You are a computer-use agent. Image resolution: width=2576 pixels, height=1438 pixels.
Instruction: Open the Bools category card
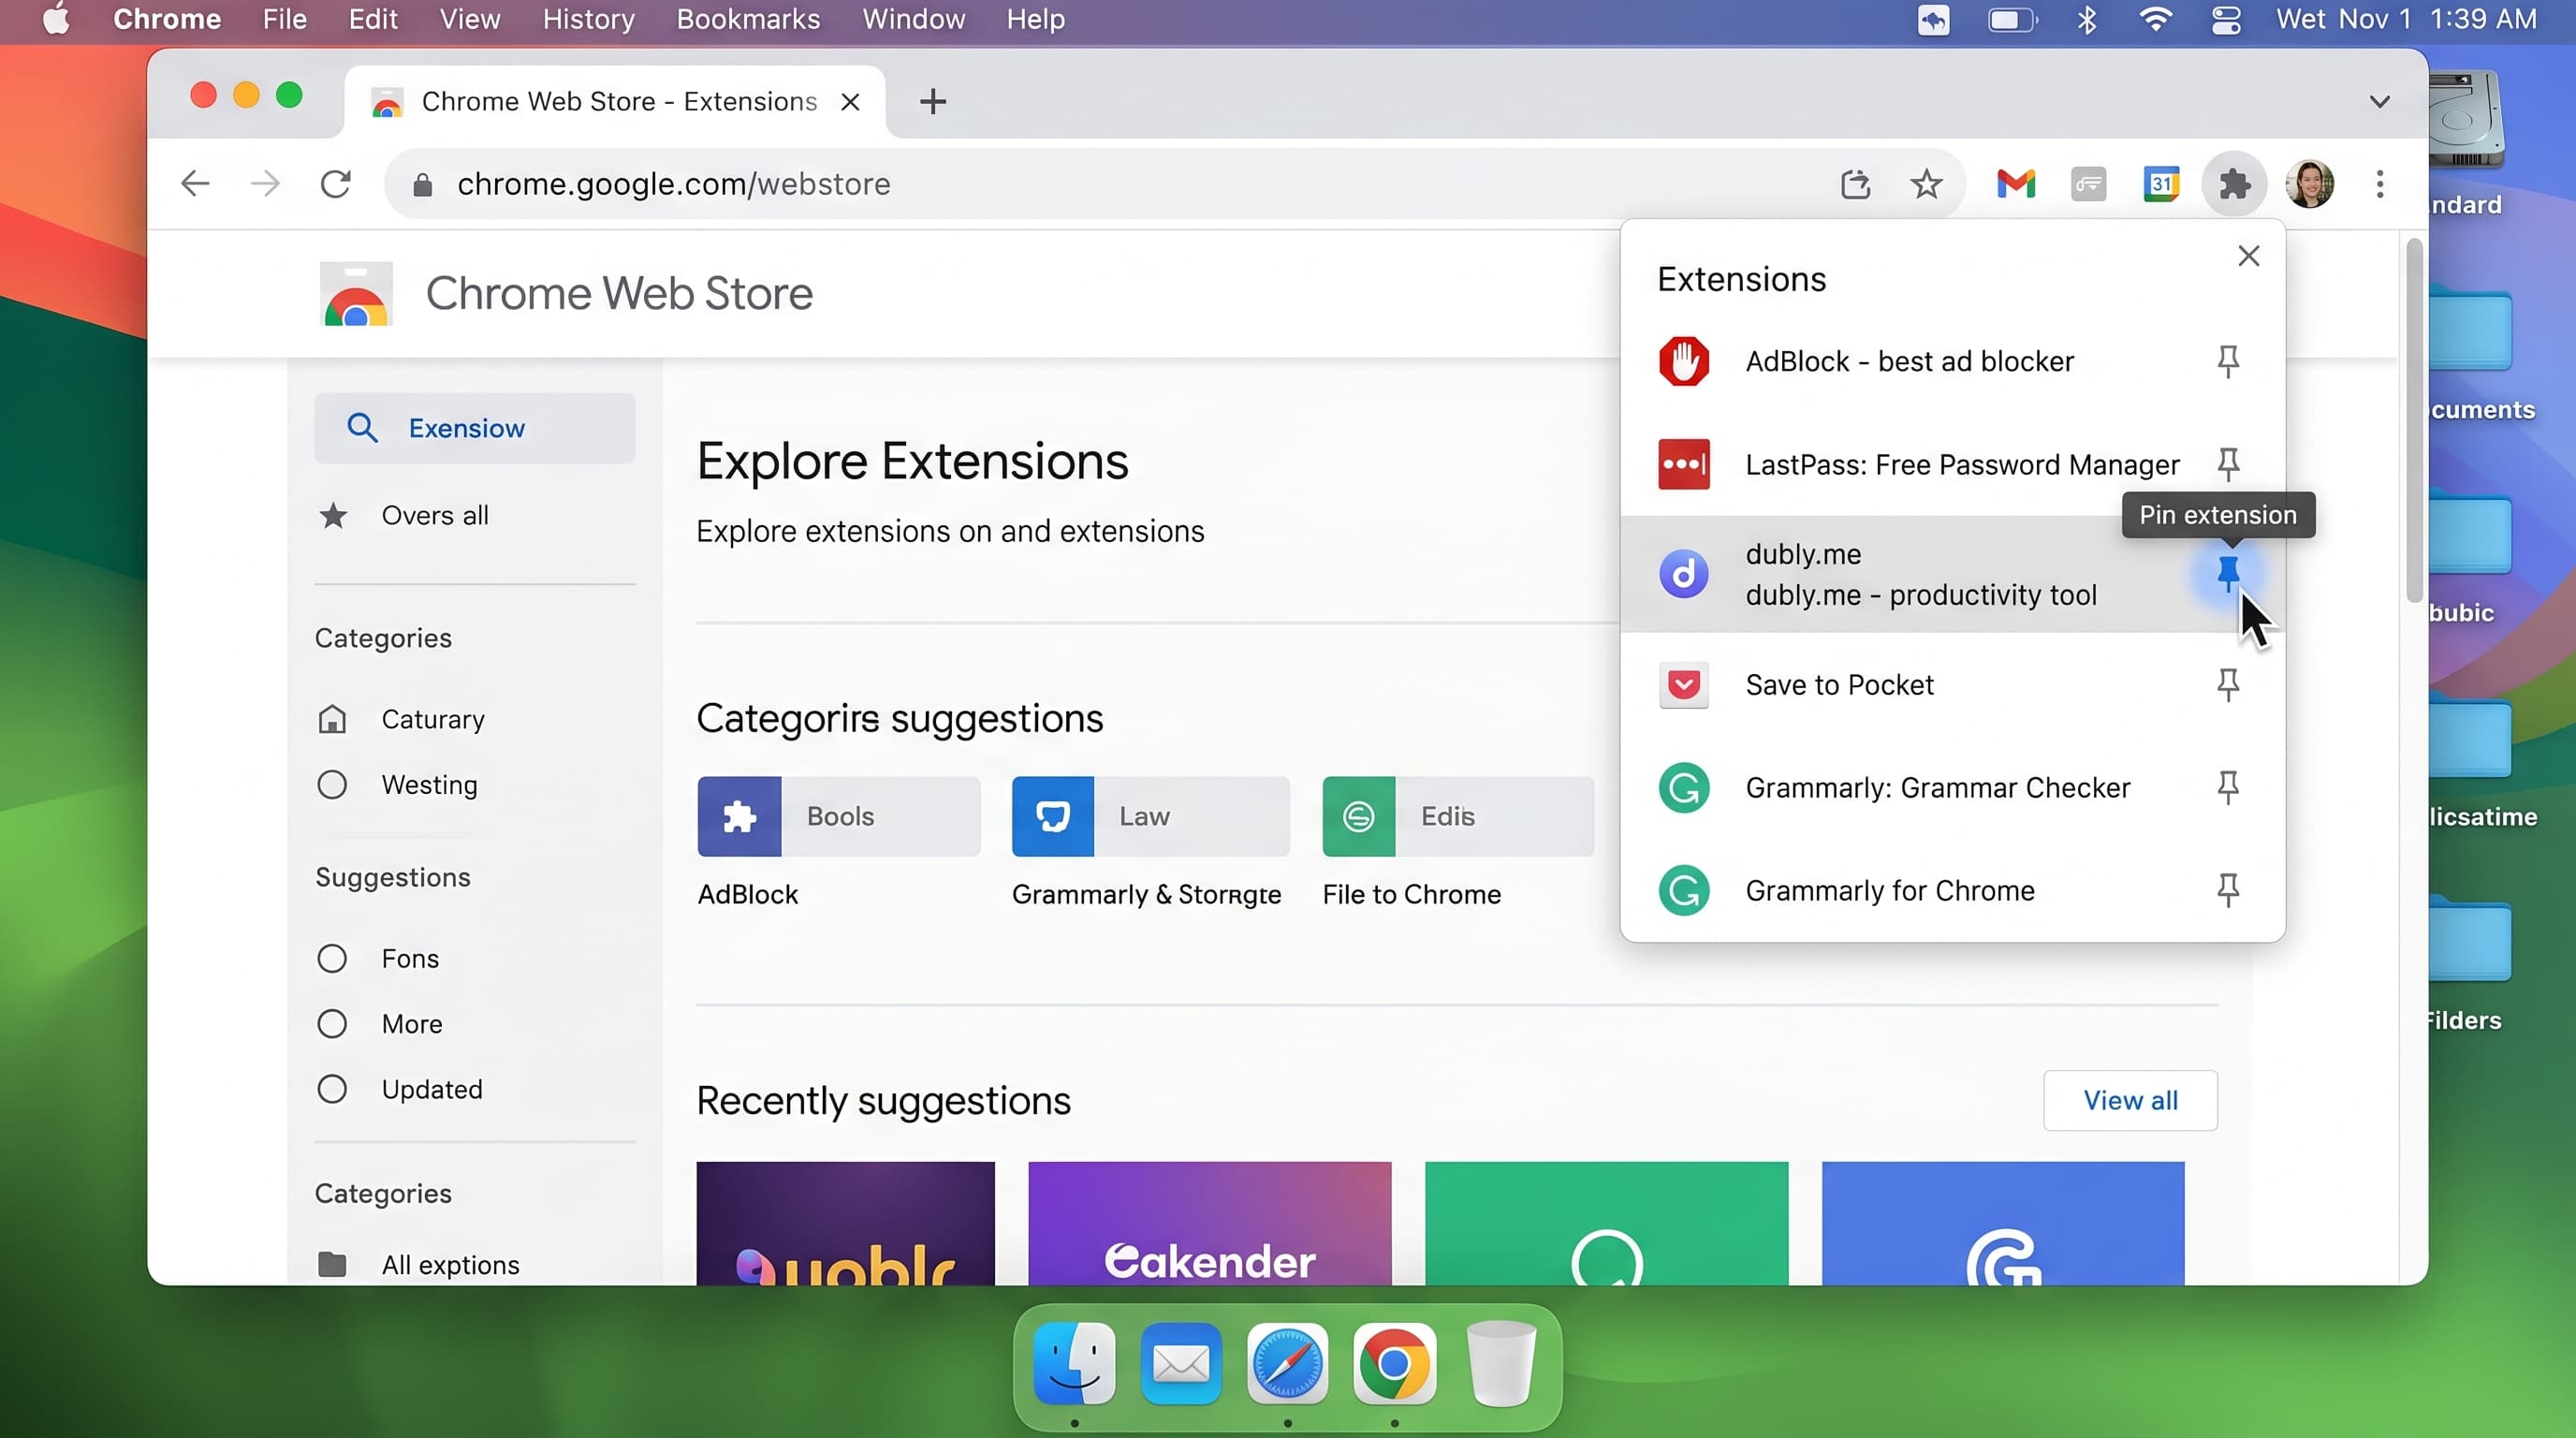838,816
